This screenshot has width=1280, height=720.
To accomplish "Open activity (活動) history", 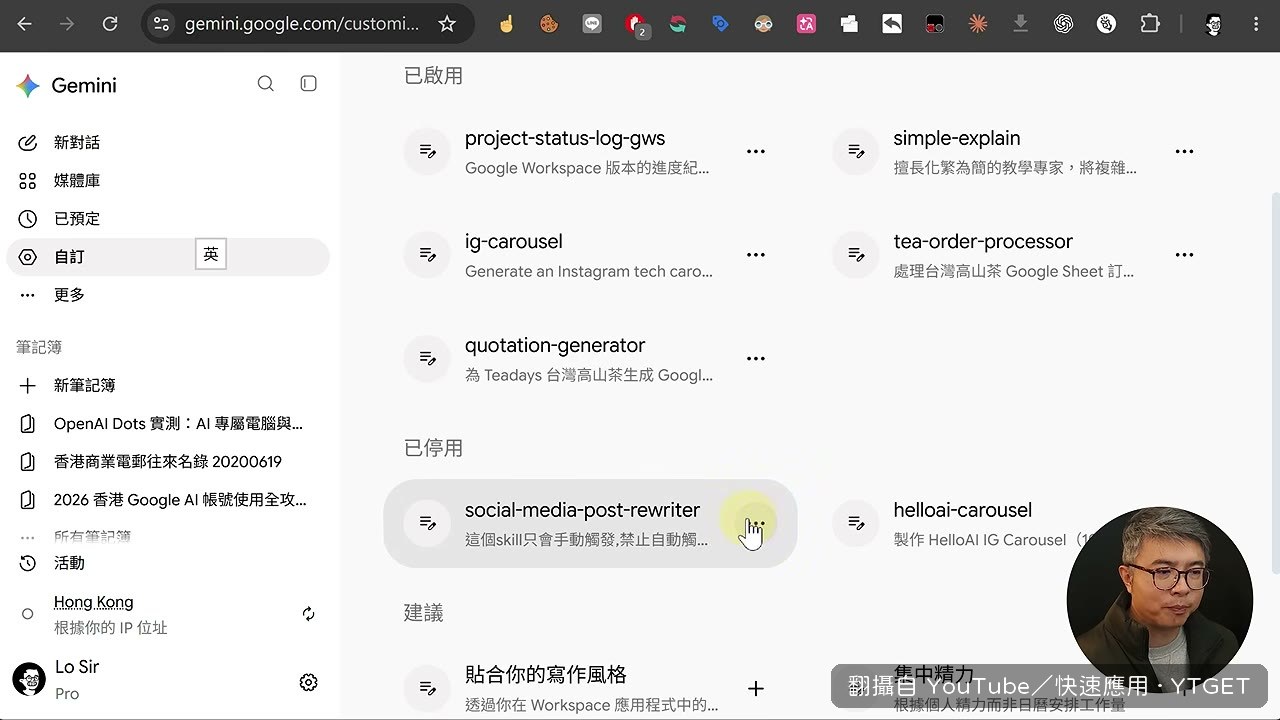I will point(168,563).
